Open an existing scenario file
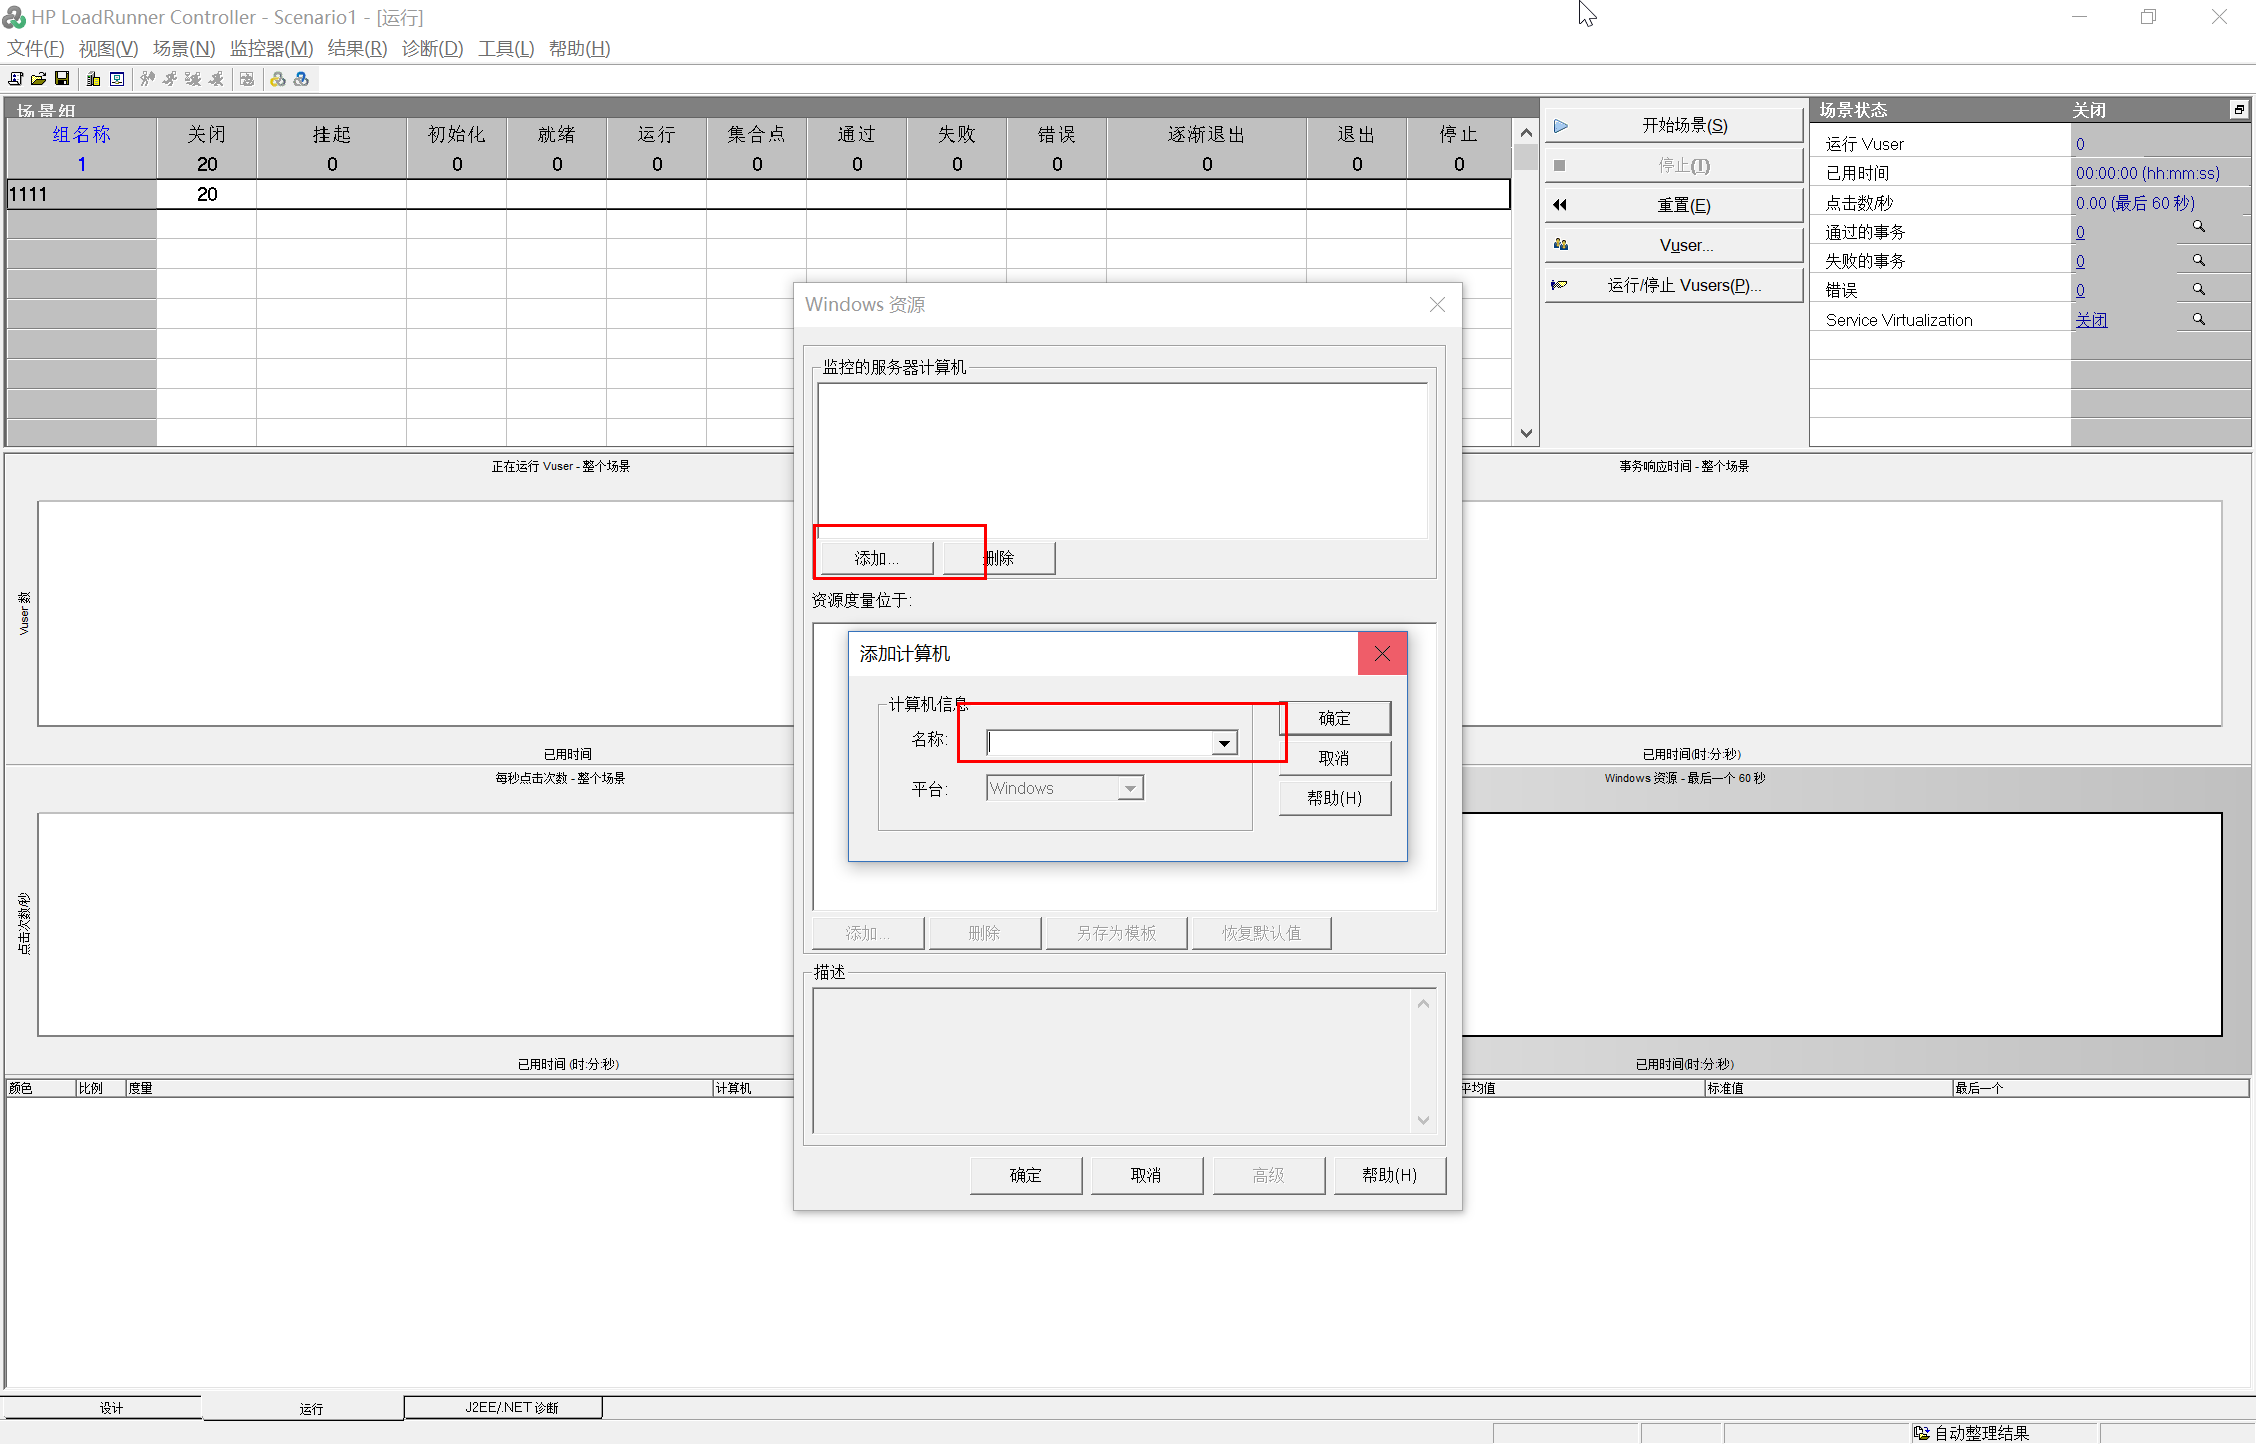The height and width of the screenshot is (1444, 2256). point(38,79)
